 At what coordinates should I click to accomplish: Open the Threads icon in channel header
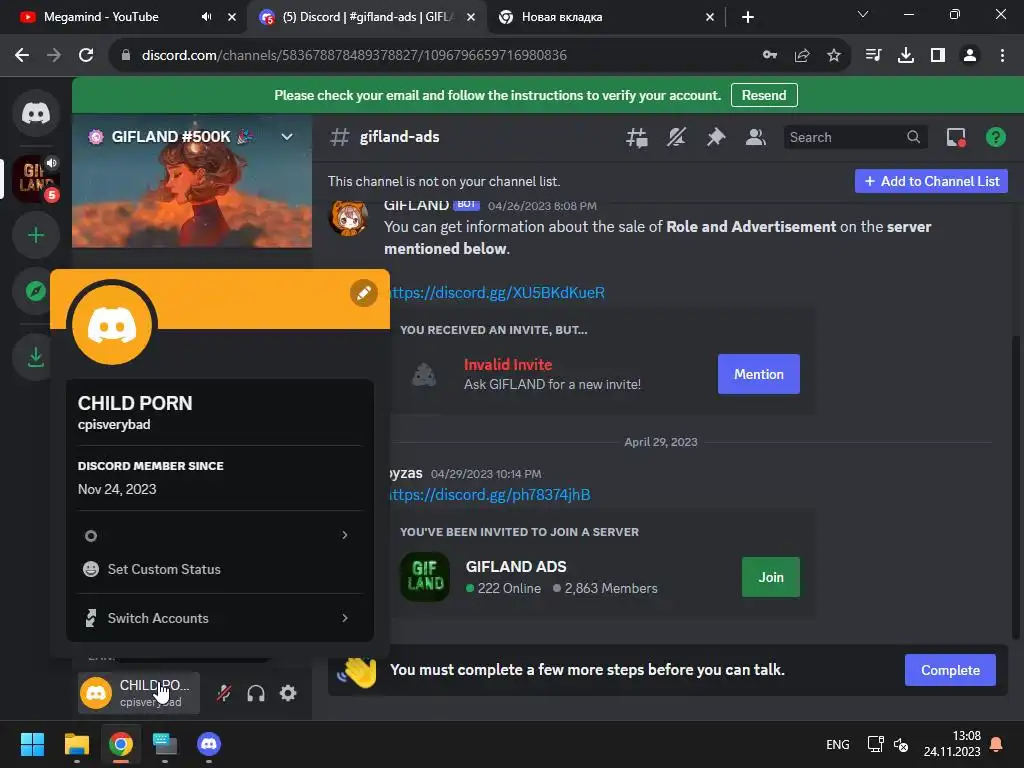(x=637, y=137)
